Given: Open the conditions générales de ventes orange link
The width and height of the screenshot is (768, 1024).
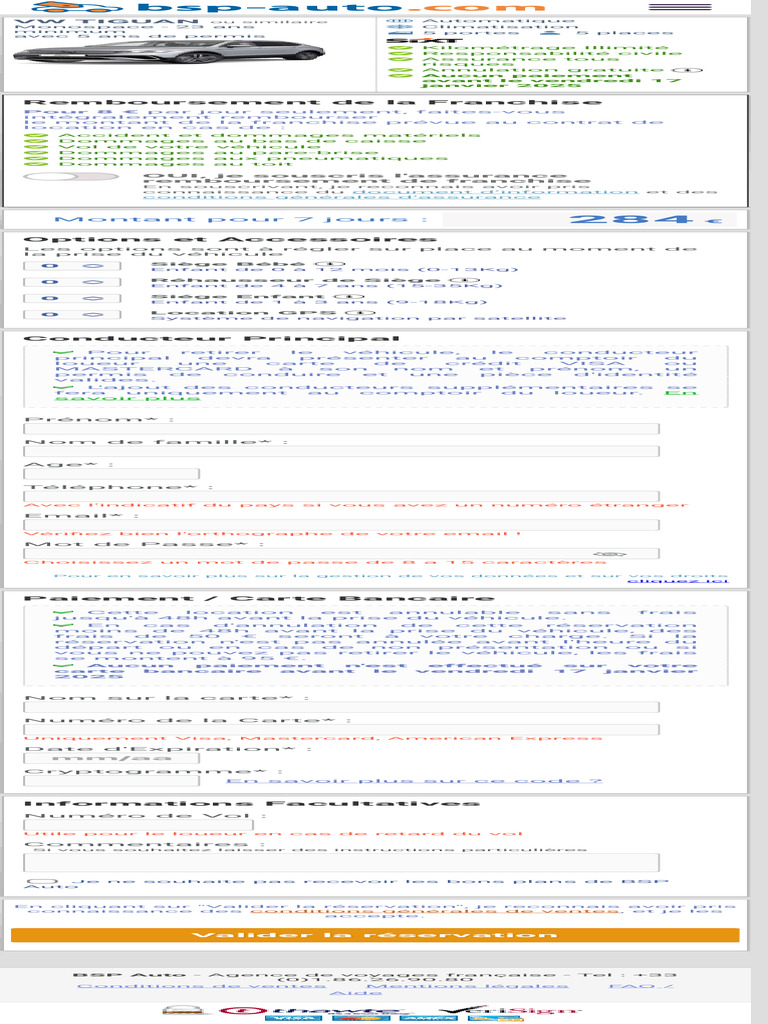Looking at the screenshot, I should point(435,911).
